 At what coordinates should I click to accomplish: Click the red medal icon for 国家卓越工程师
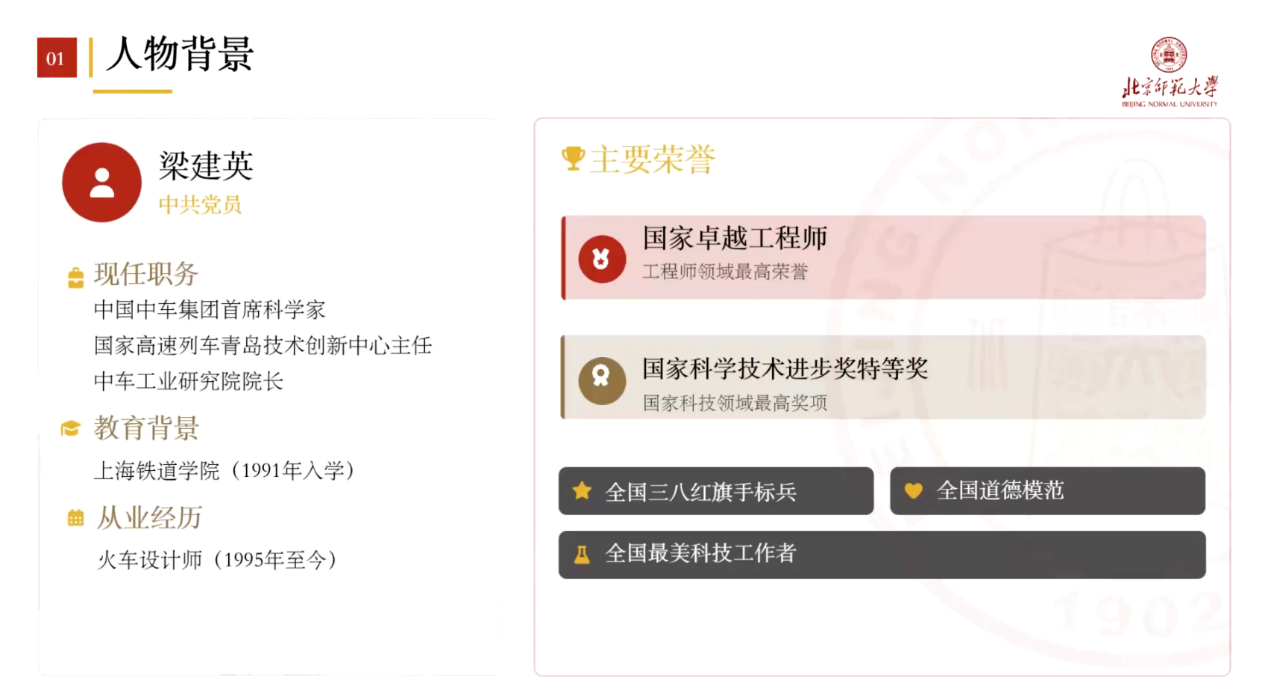pyautogui.click(x=602, y=259)
